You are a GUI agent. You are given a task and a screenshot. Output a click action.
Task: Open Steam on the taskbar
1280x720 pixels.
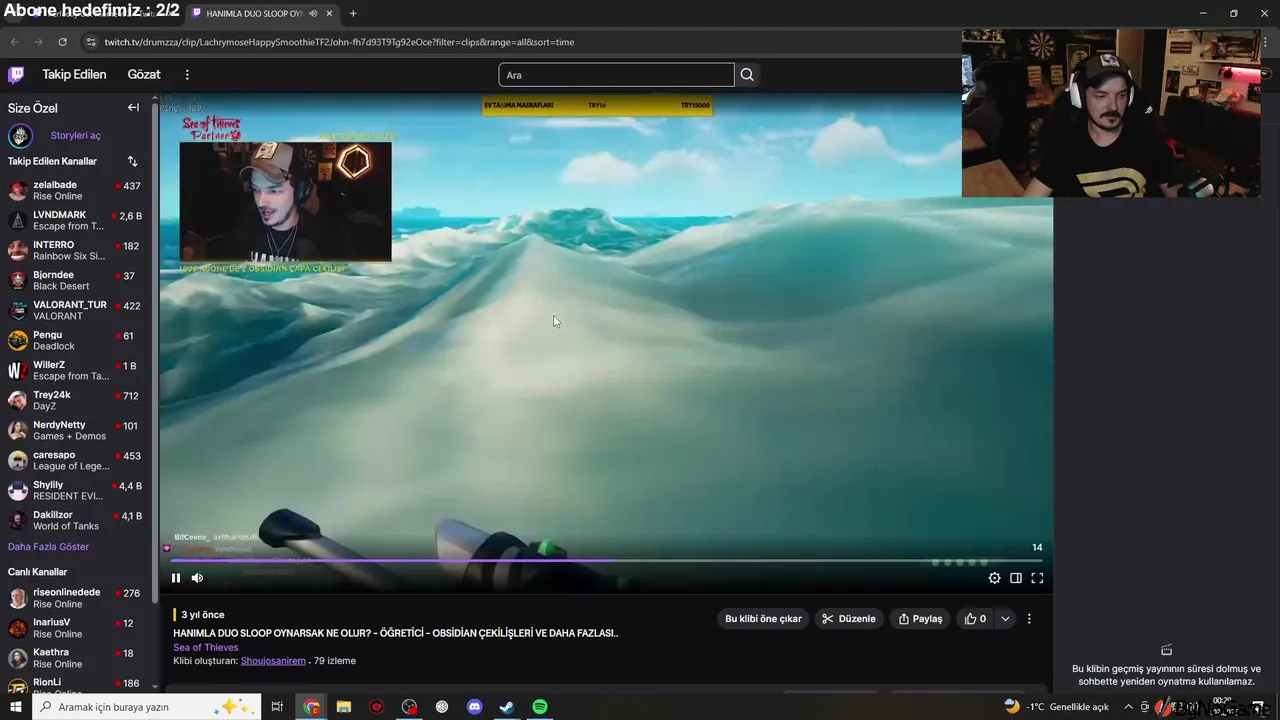(507, 707)
